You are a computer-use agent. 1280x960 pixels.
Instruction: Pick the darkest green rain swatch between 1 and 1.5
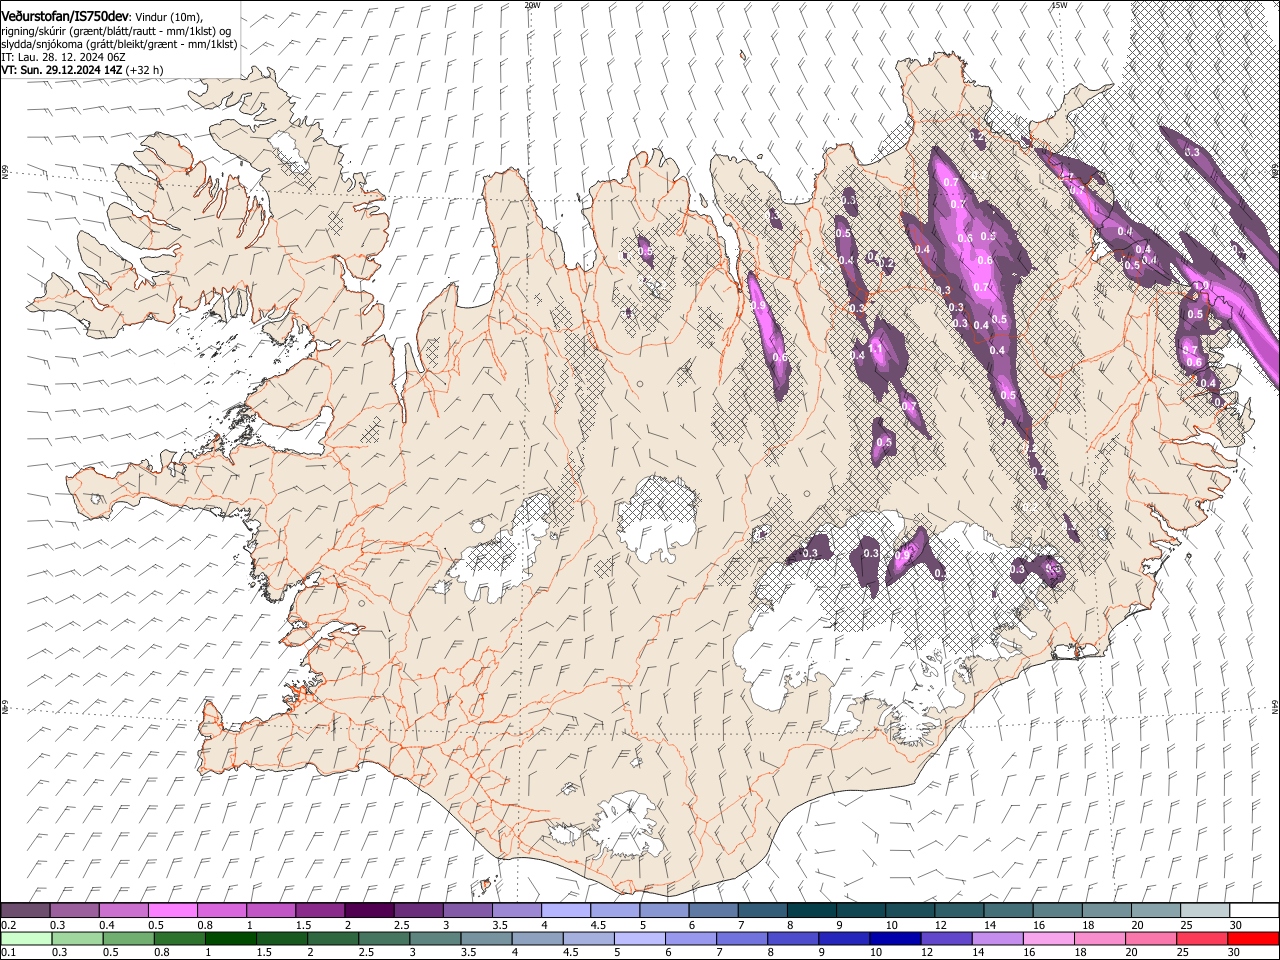(x=230, y=938)
